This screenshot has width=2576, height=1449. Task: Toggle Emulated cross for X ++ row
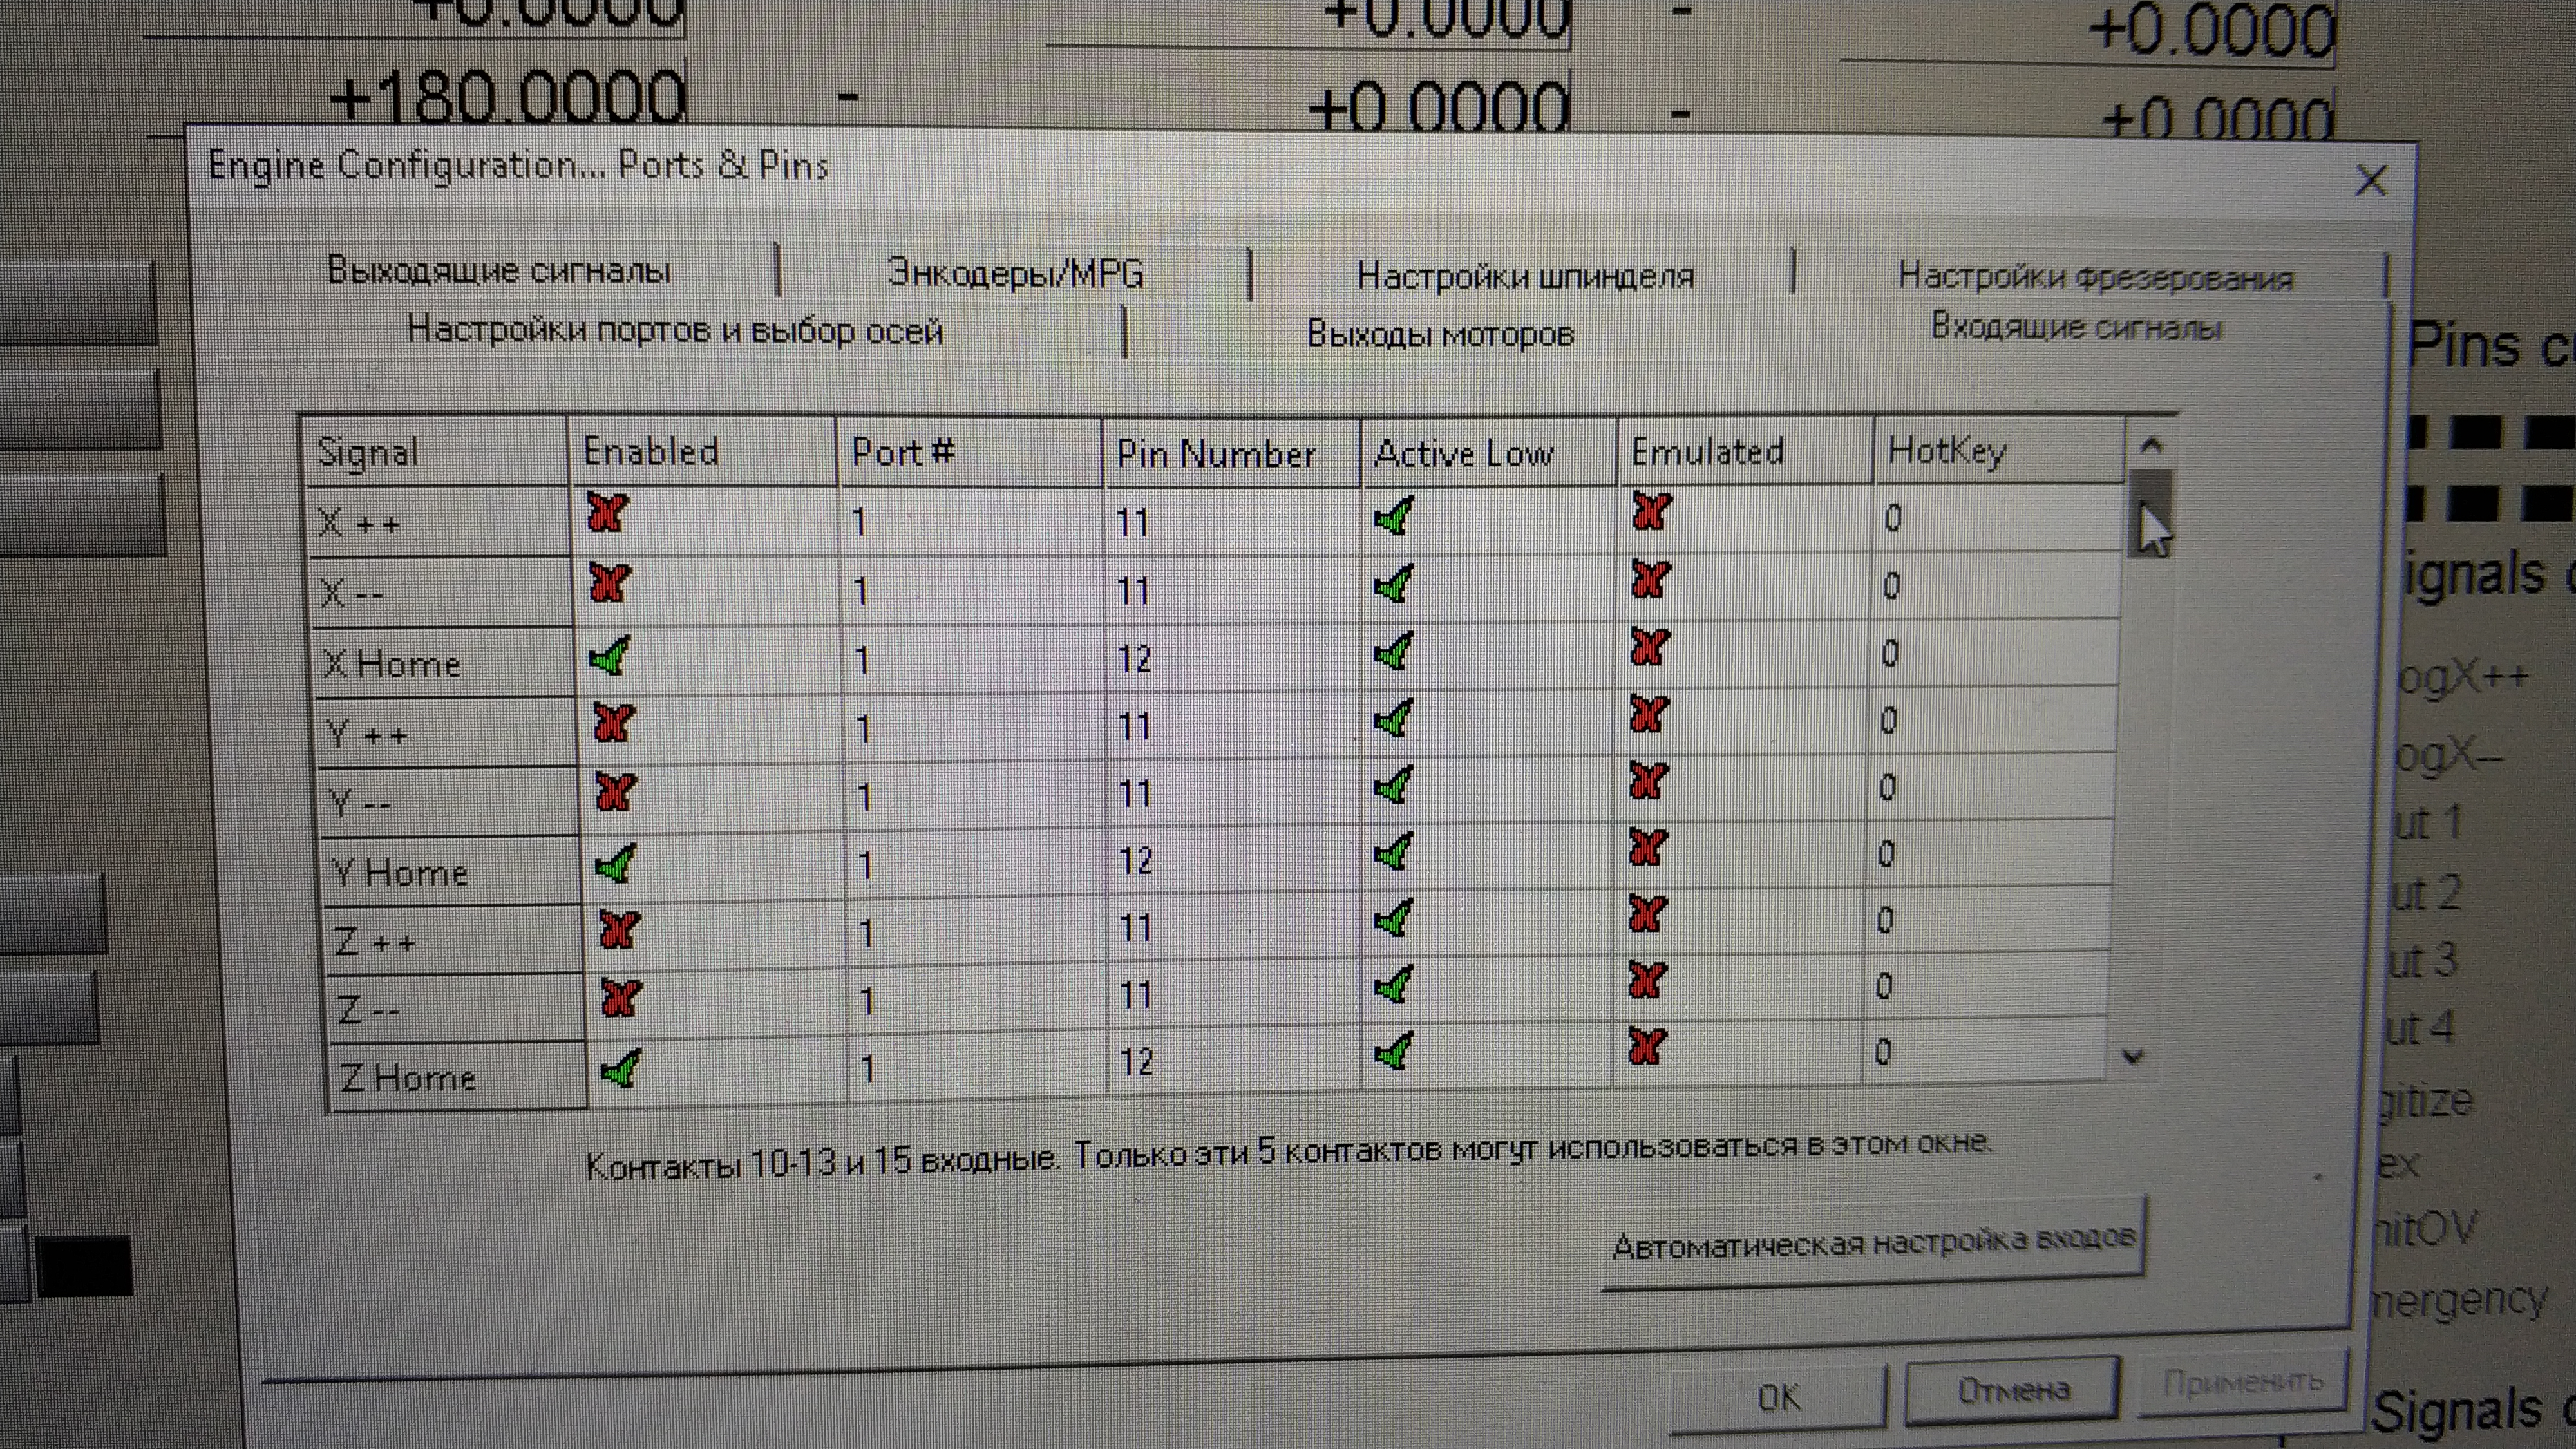(1651, 512)
